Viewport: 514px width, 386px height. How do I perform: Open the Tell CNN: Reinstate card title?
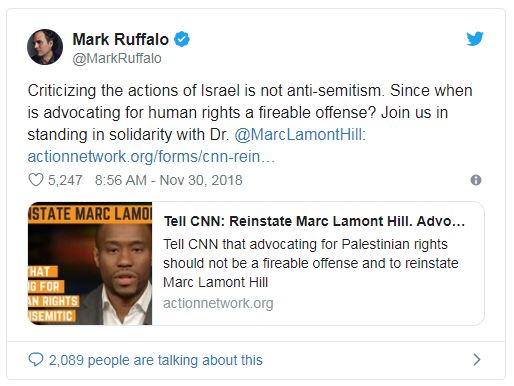tap(314, 221)
